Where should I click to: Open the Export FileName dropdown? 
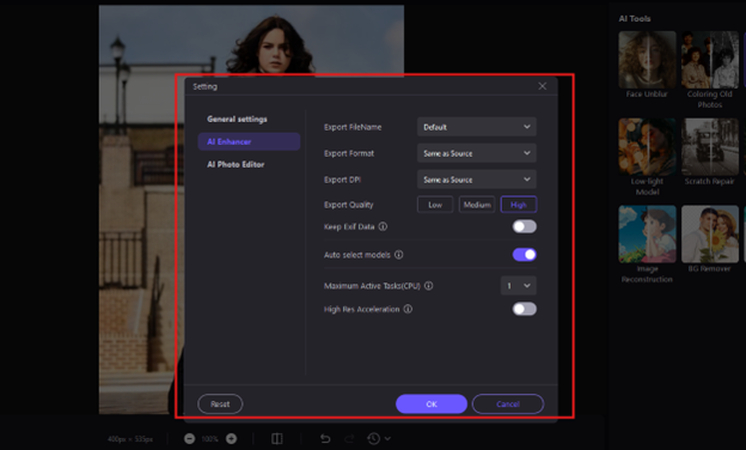coord(477,127)
